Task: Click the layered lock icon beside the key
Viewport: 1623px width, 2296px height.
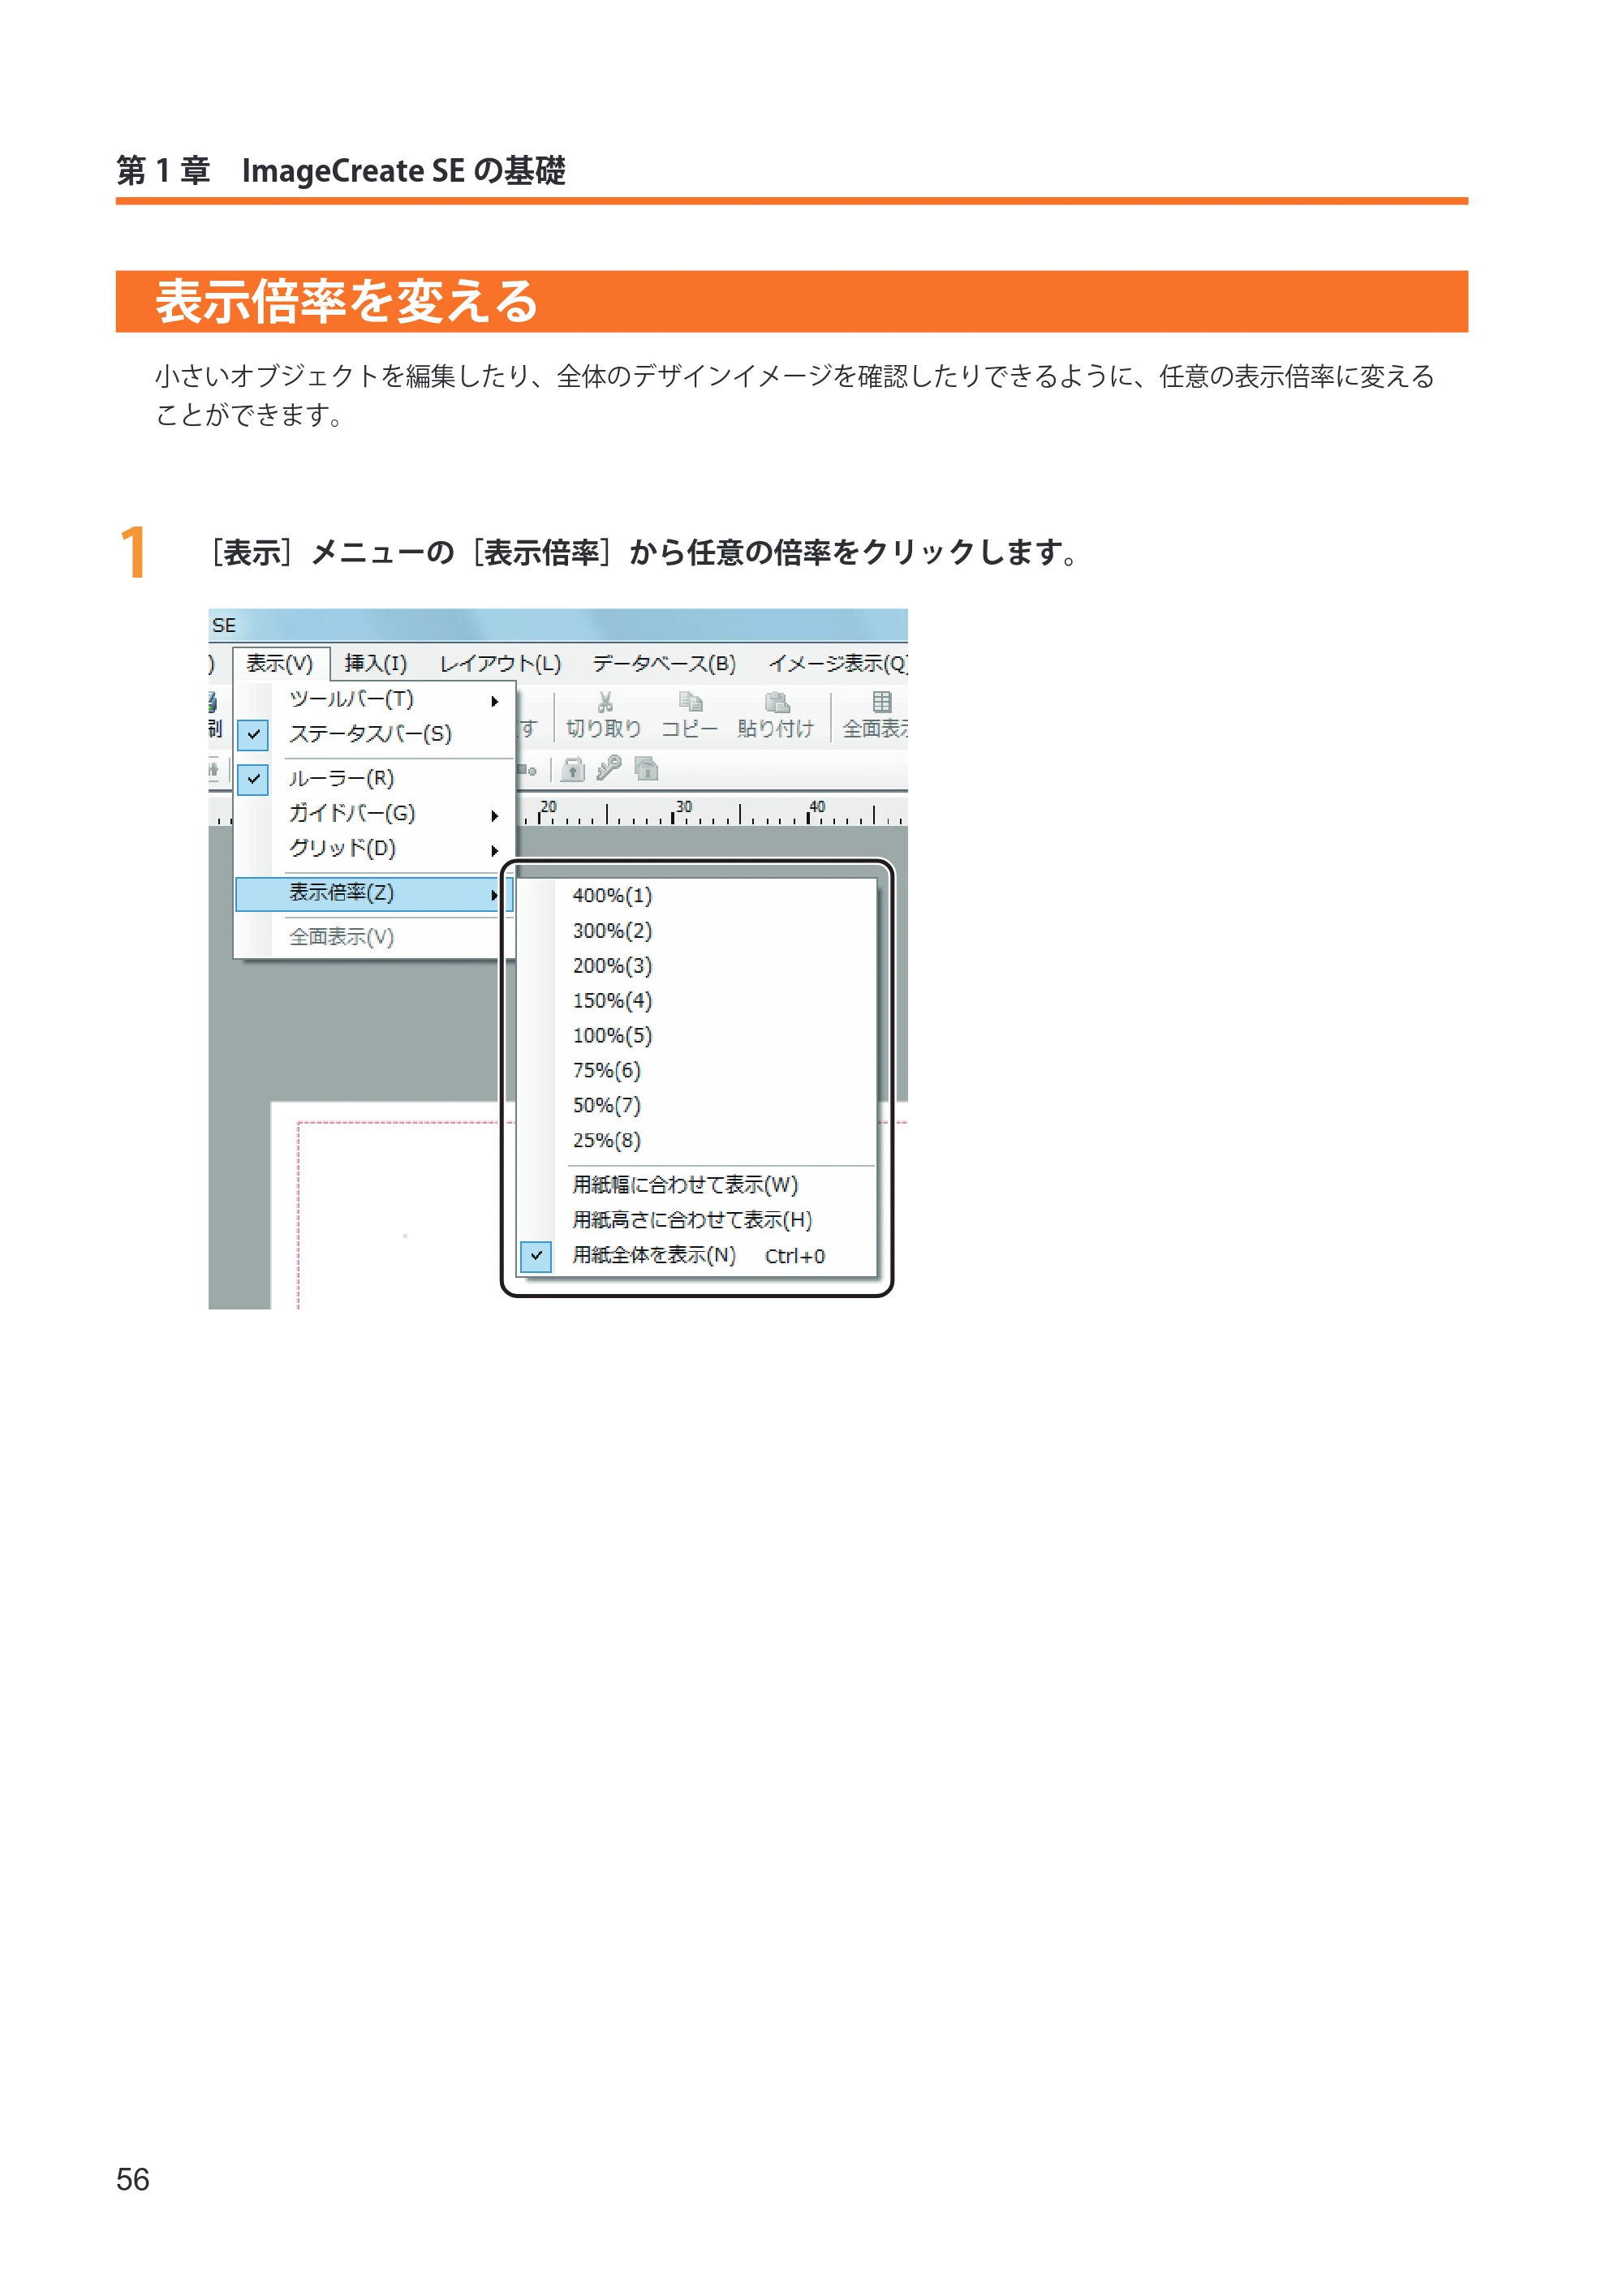Action: (647, 768)
